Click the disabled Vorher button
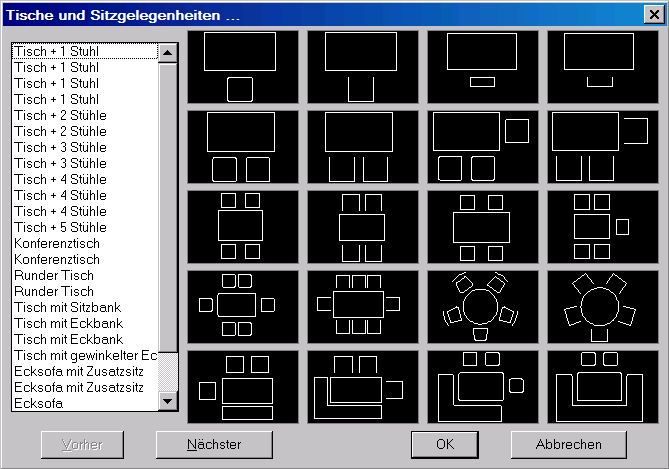Viewport: 669px width, 469px height. [x=82, y=445]
